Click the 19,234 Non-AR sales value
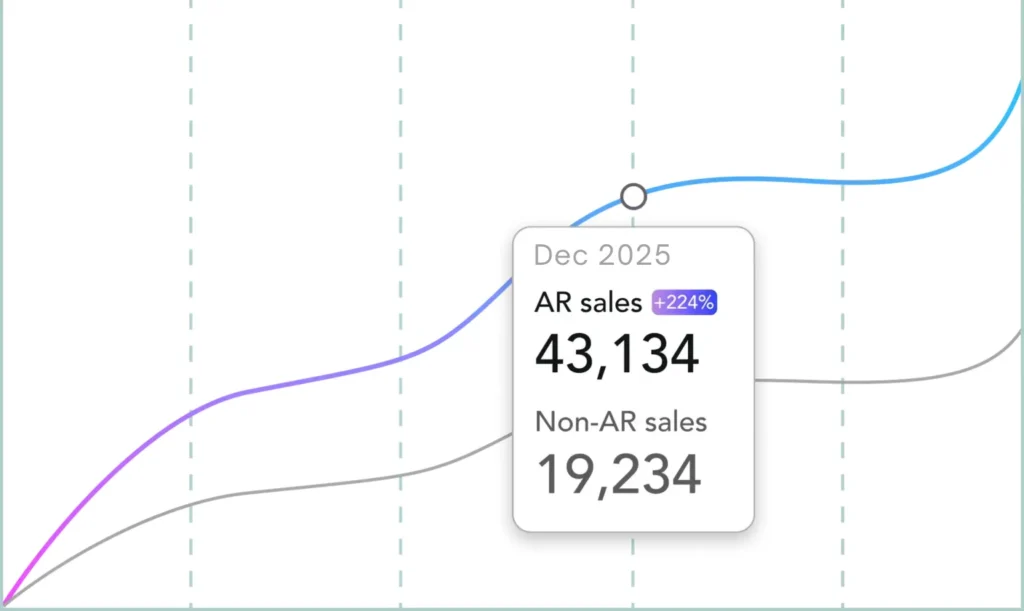This screenshot has width=1024, height=611. point(617,475)
